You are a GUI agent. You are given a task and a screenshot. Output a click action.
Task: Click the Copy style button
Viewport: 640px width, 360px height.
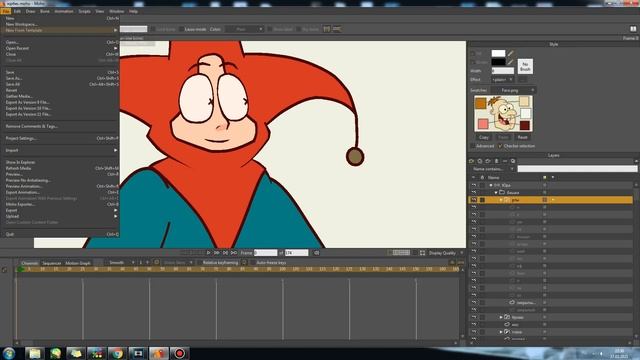point(484,138)
